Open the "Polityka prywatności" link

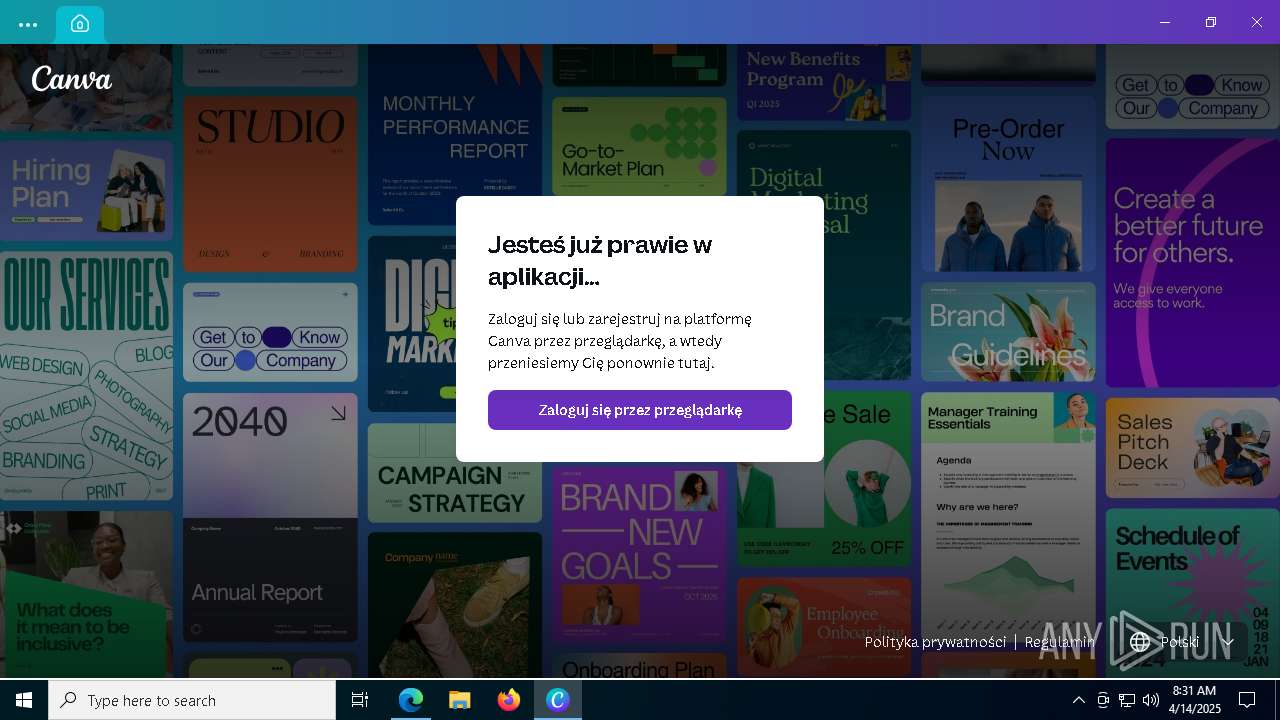[x=935, y=642]
